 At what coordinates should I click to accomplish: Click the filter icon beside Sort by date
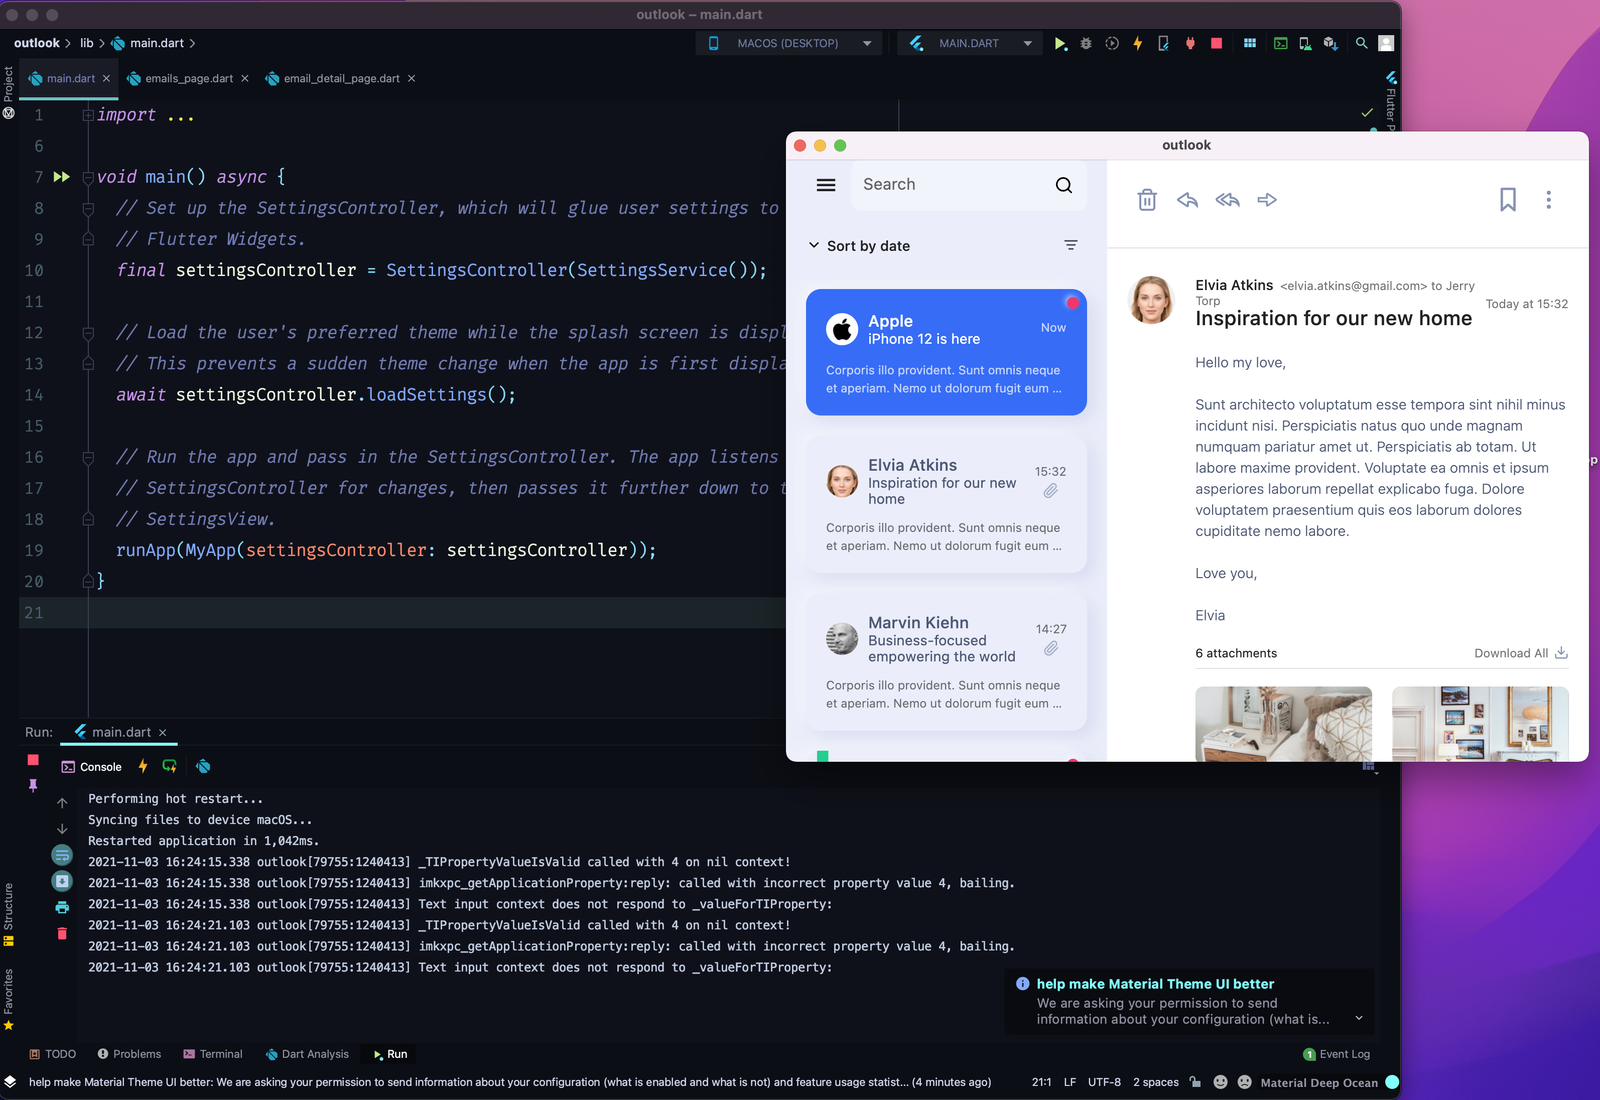tap(1070, 246)
